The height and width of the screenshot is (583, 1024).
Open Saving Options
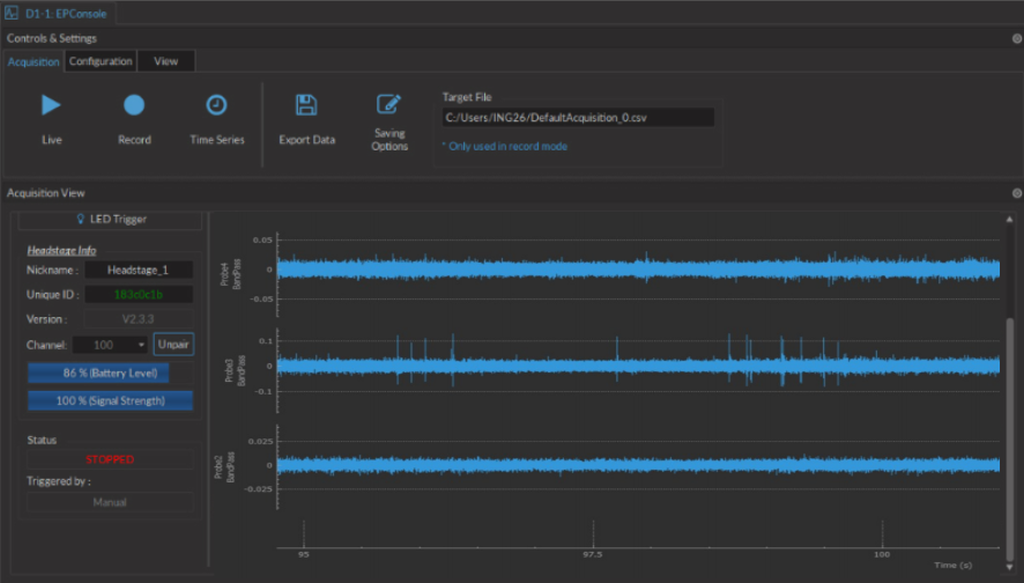coord(389,106)
